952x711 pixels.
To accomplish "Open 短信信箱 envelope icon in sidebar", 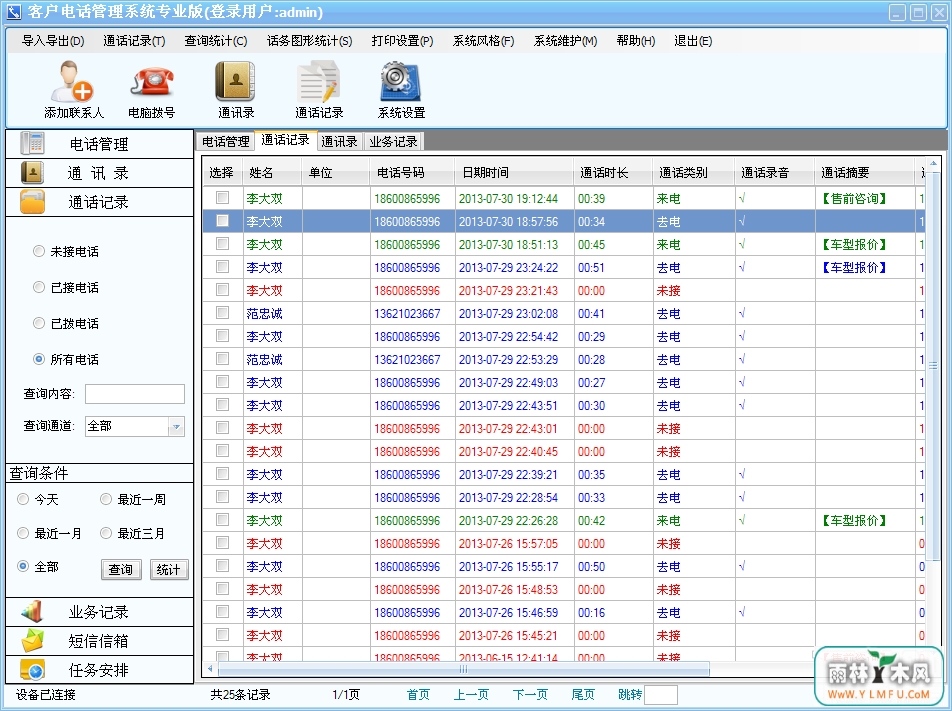I will (32, 641).
